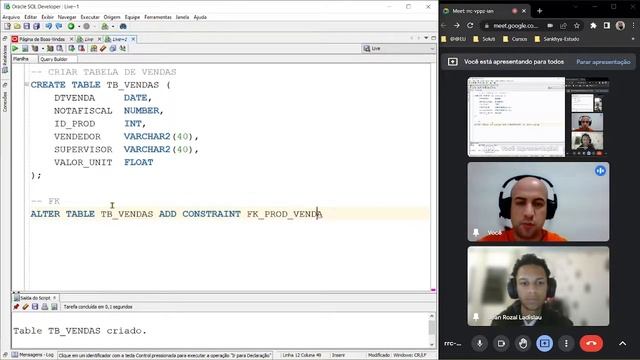Image resolution: width=640 pixels, height=360 pixels.
Task: Open the Chrome profile avatar
Action: 620,25
